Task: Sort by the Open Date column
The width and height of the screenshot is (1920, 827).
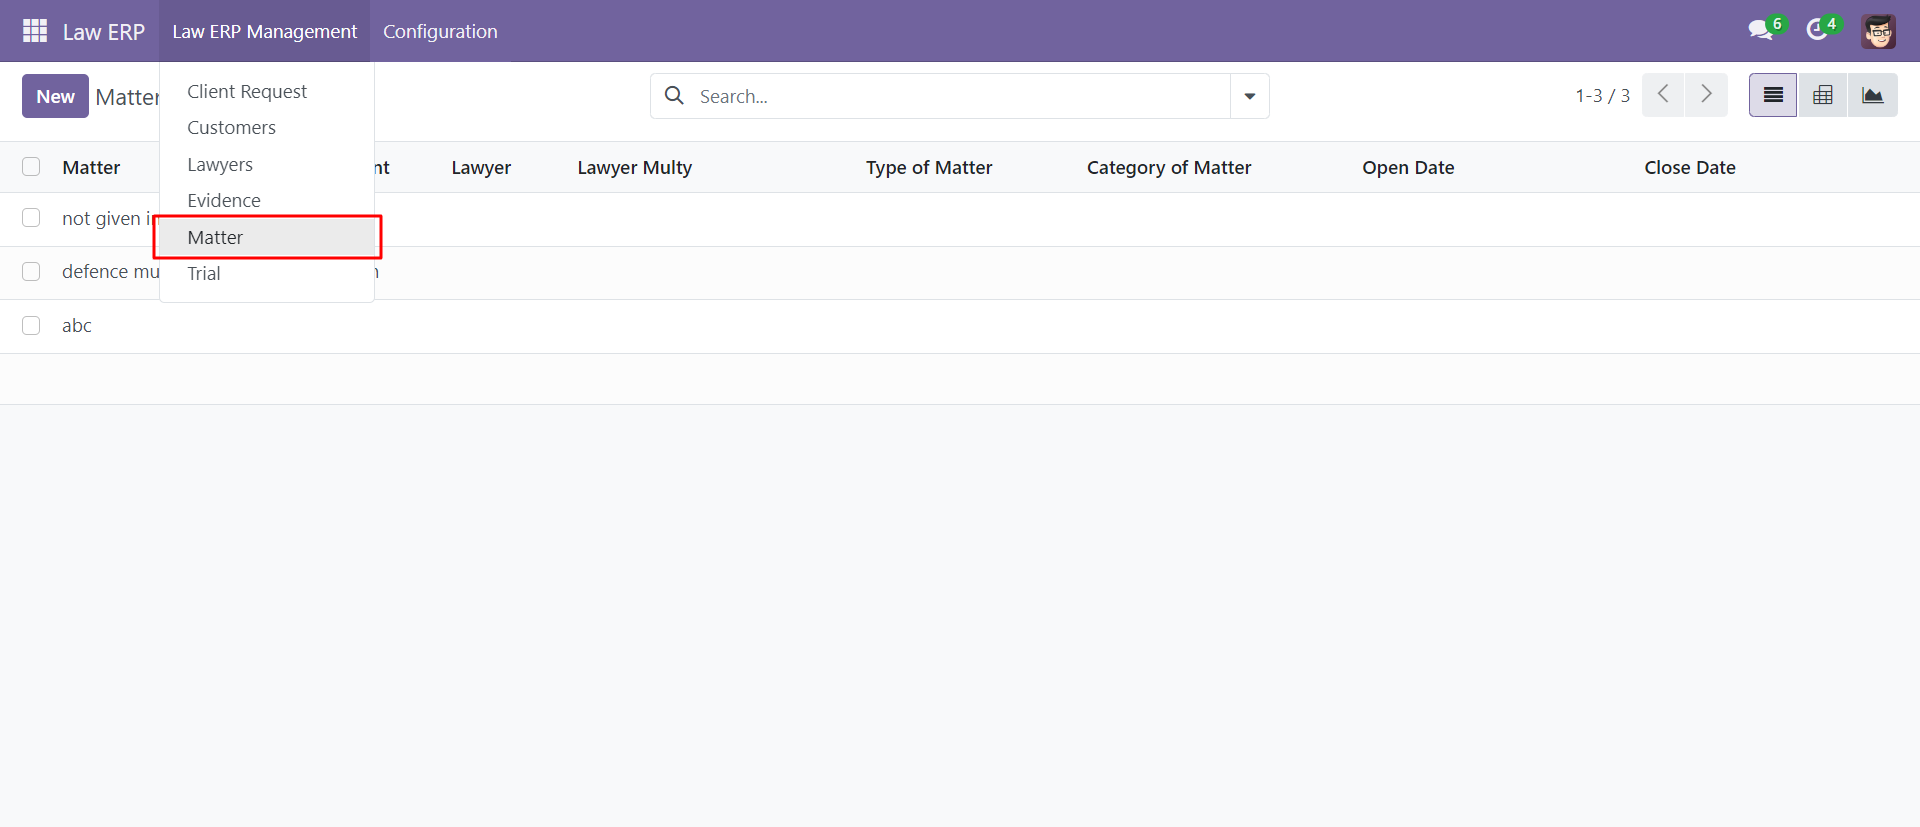Action: click(x=1408, y=168)
